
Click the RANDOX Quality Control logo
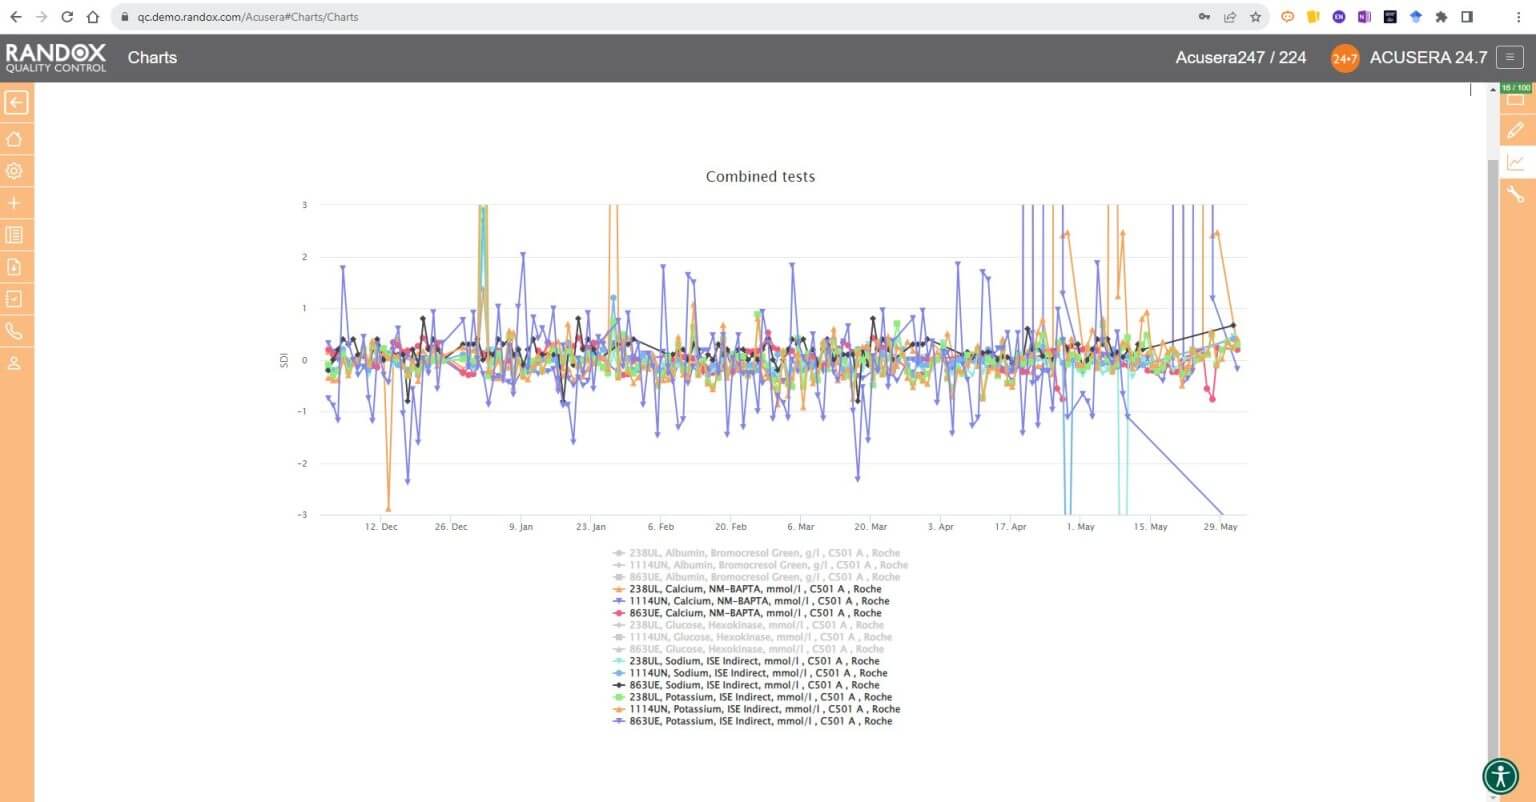pyautogui.click(x=55, y=57)
